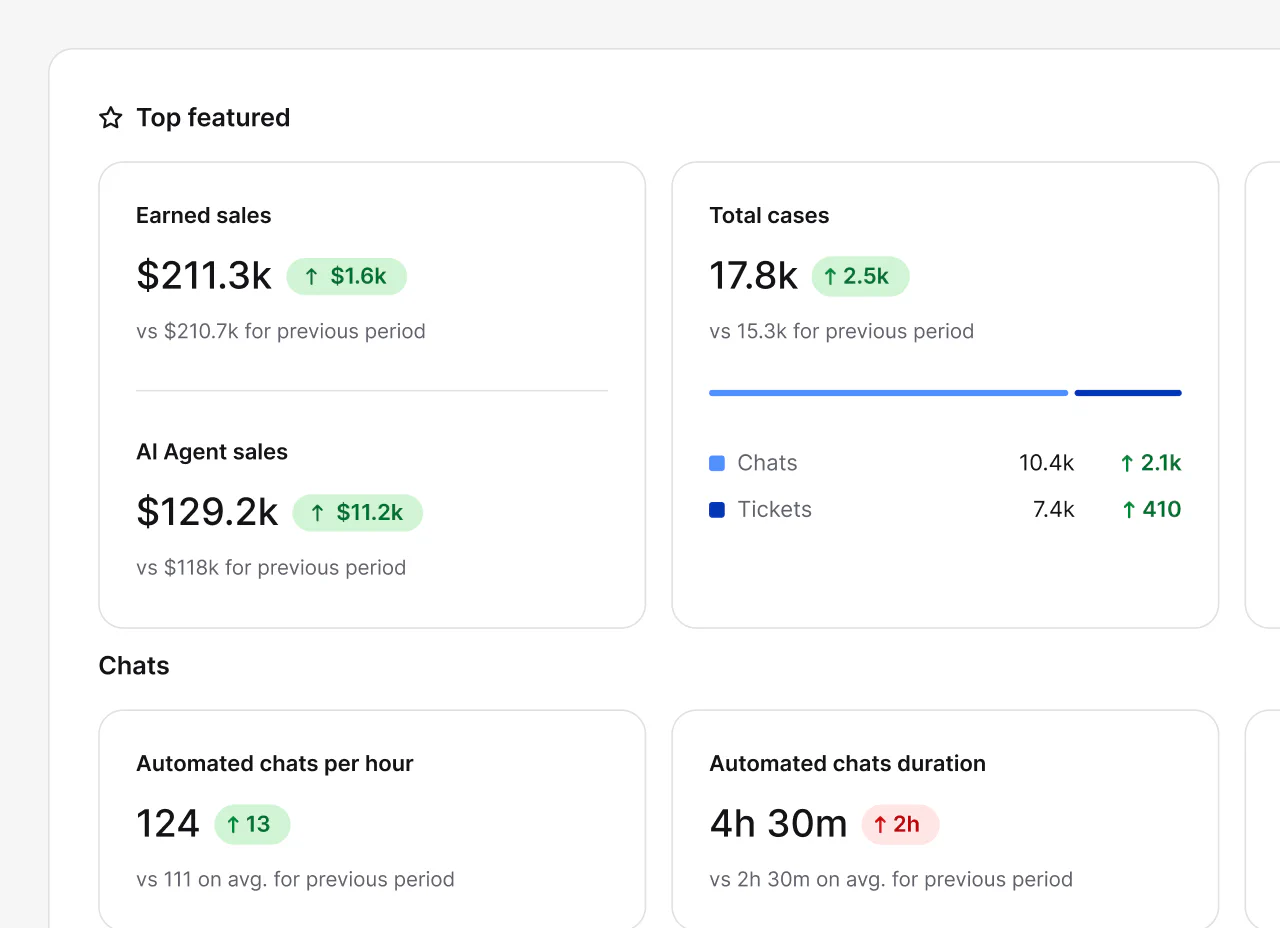Click the 410 tickets increase value
The width and height of the screenshot is (1280, 928).
(x=1150, y=510)
